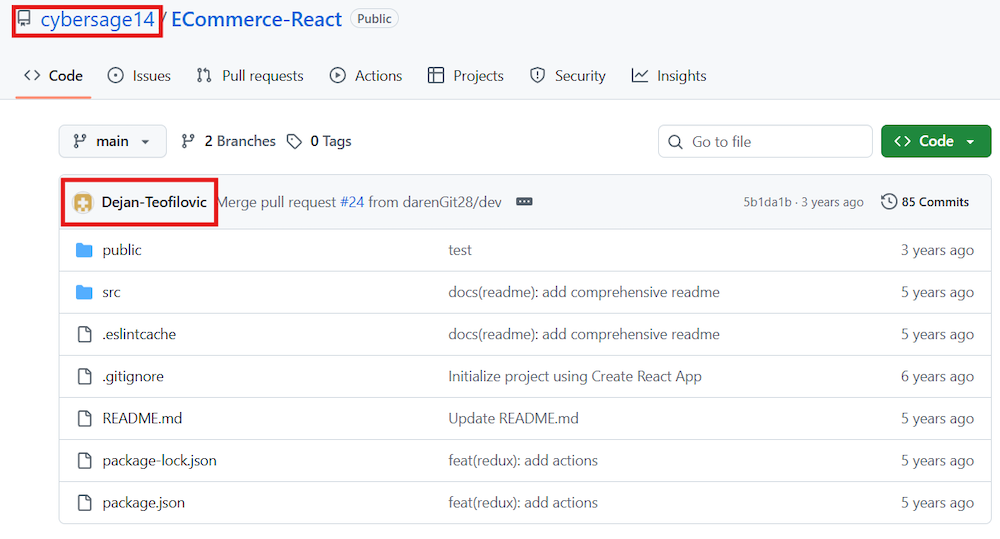View the Security tab
This screenshot has width=1000, height=539.
pos(567,76)
